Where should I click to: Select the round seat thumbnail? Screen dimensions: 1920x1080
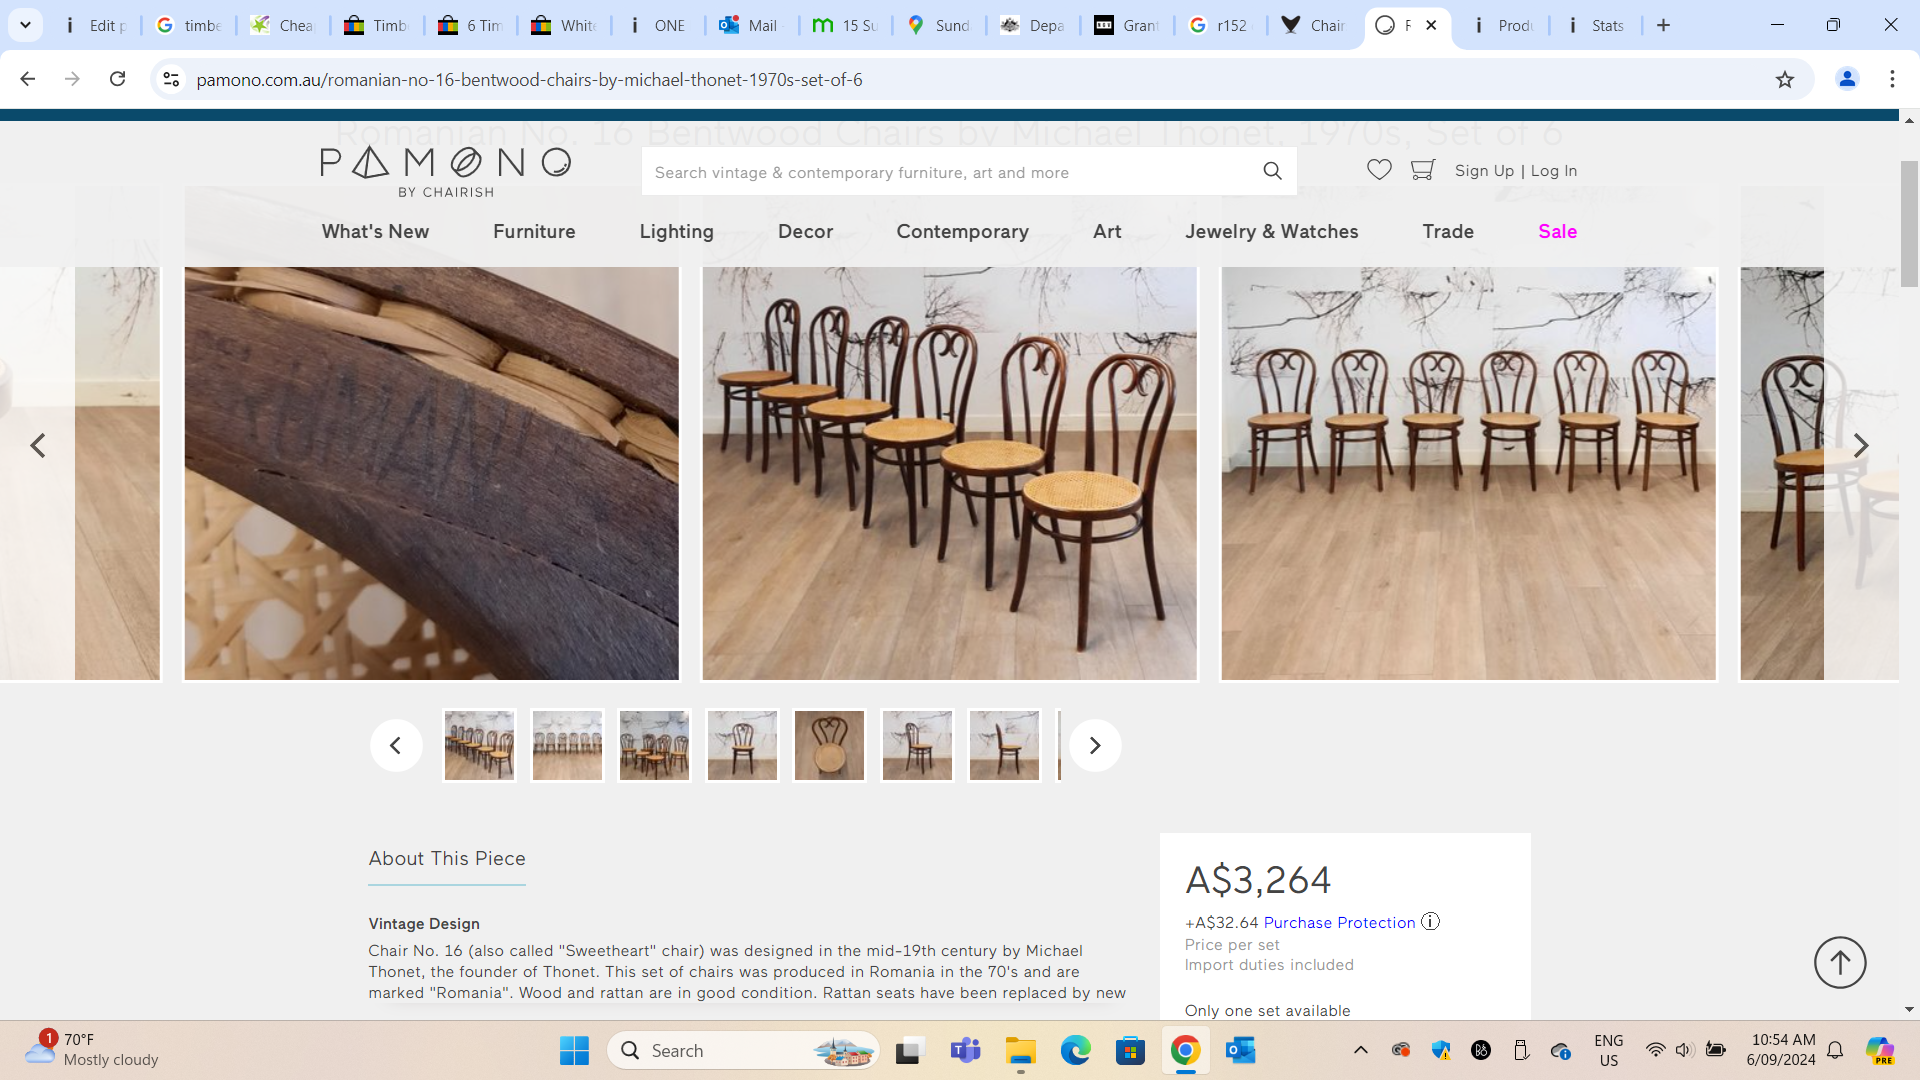(x=829, y=746)
